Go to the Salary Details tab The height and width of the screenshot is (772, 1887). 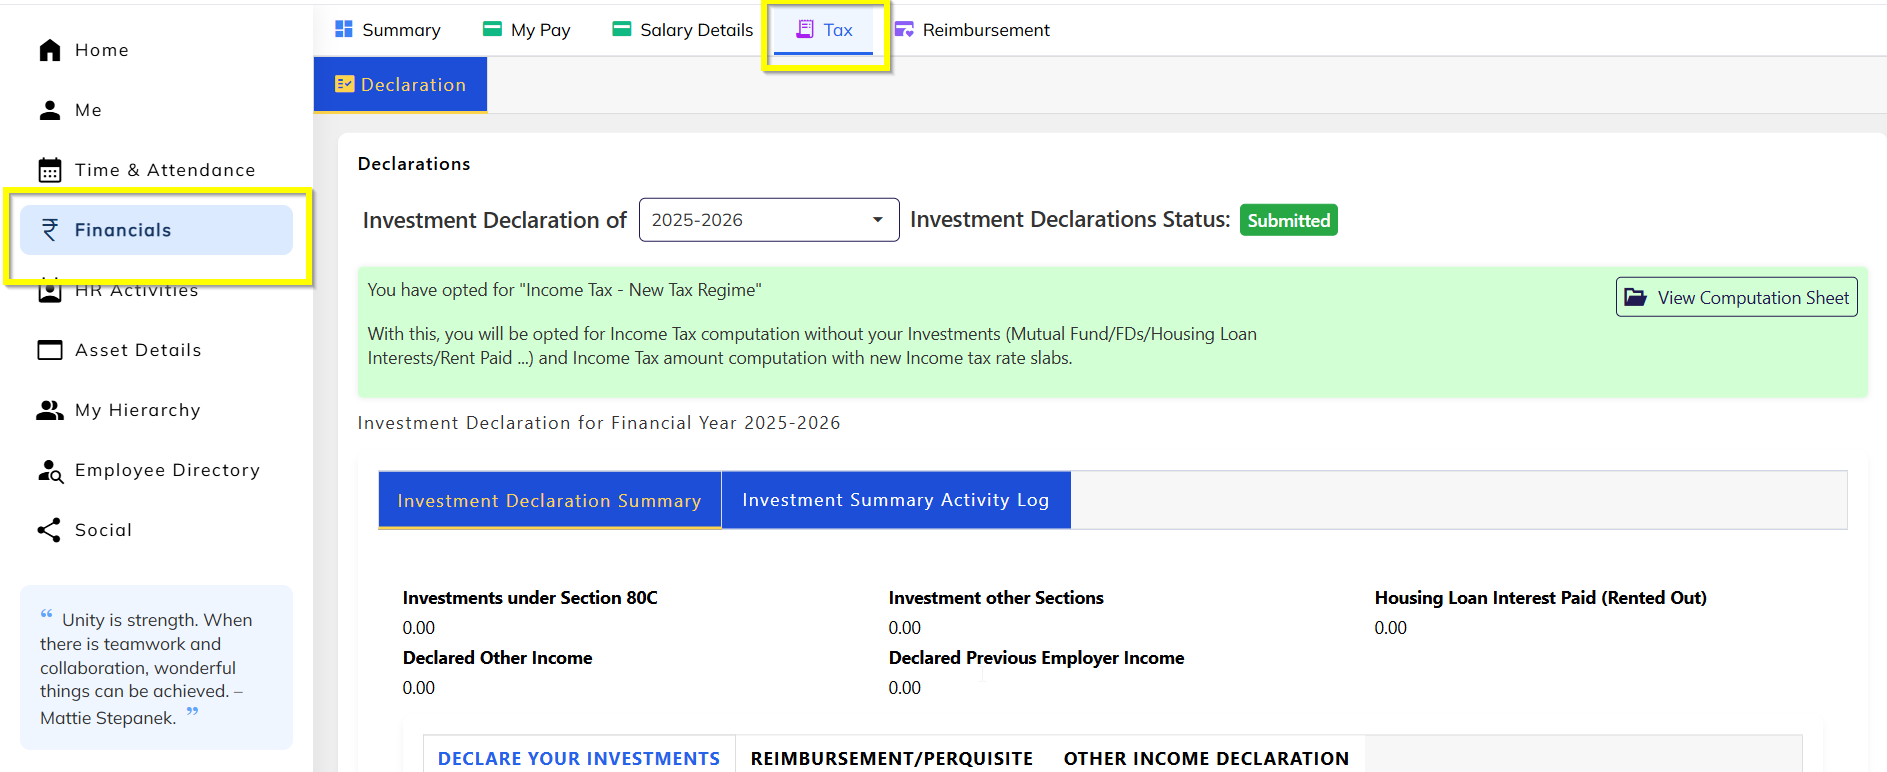(683, 30)
